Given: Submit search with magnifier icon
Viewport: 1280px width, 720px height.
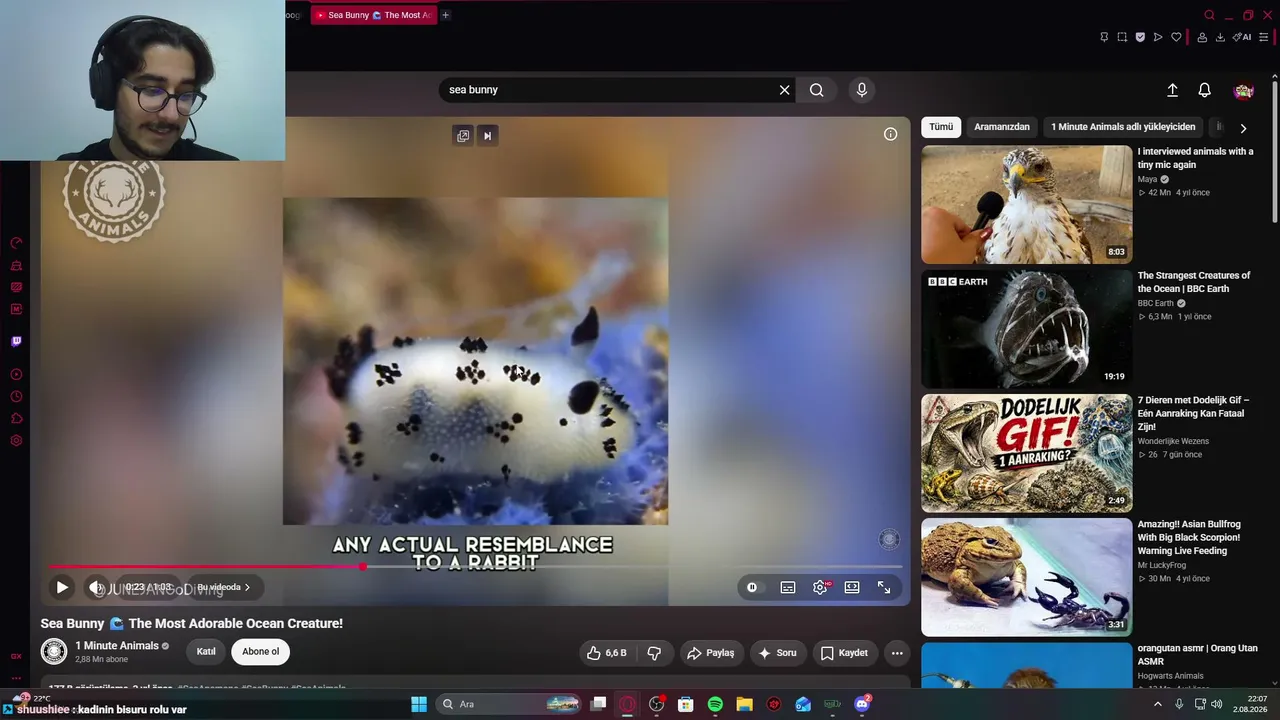Looking at the screenshot, I should pyautogui.click(x=817, y=90).
